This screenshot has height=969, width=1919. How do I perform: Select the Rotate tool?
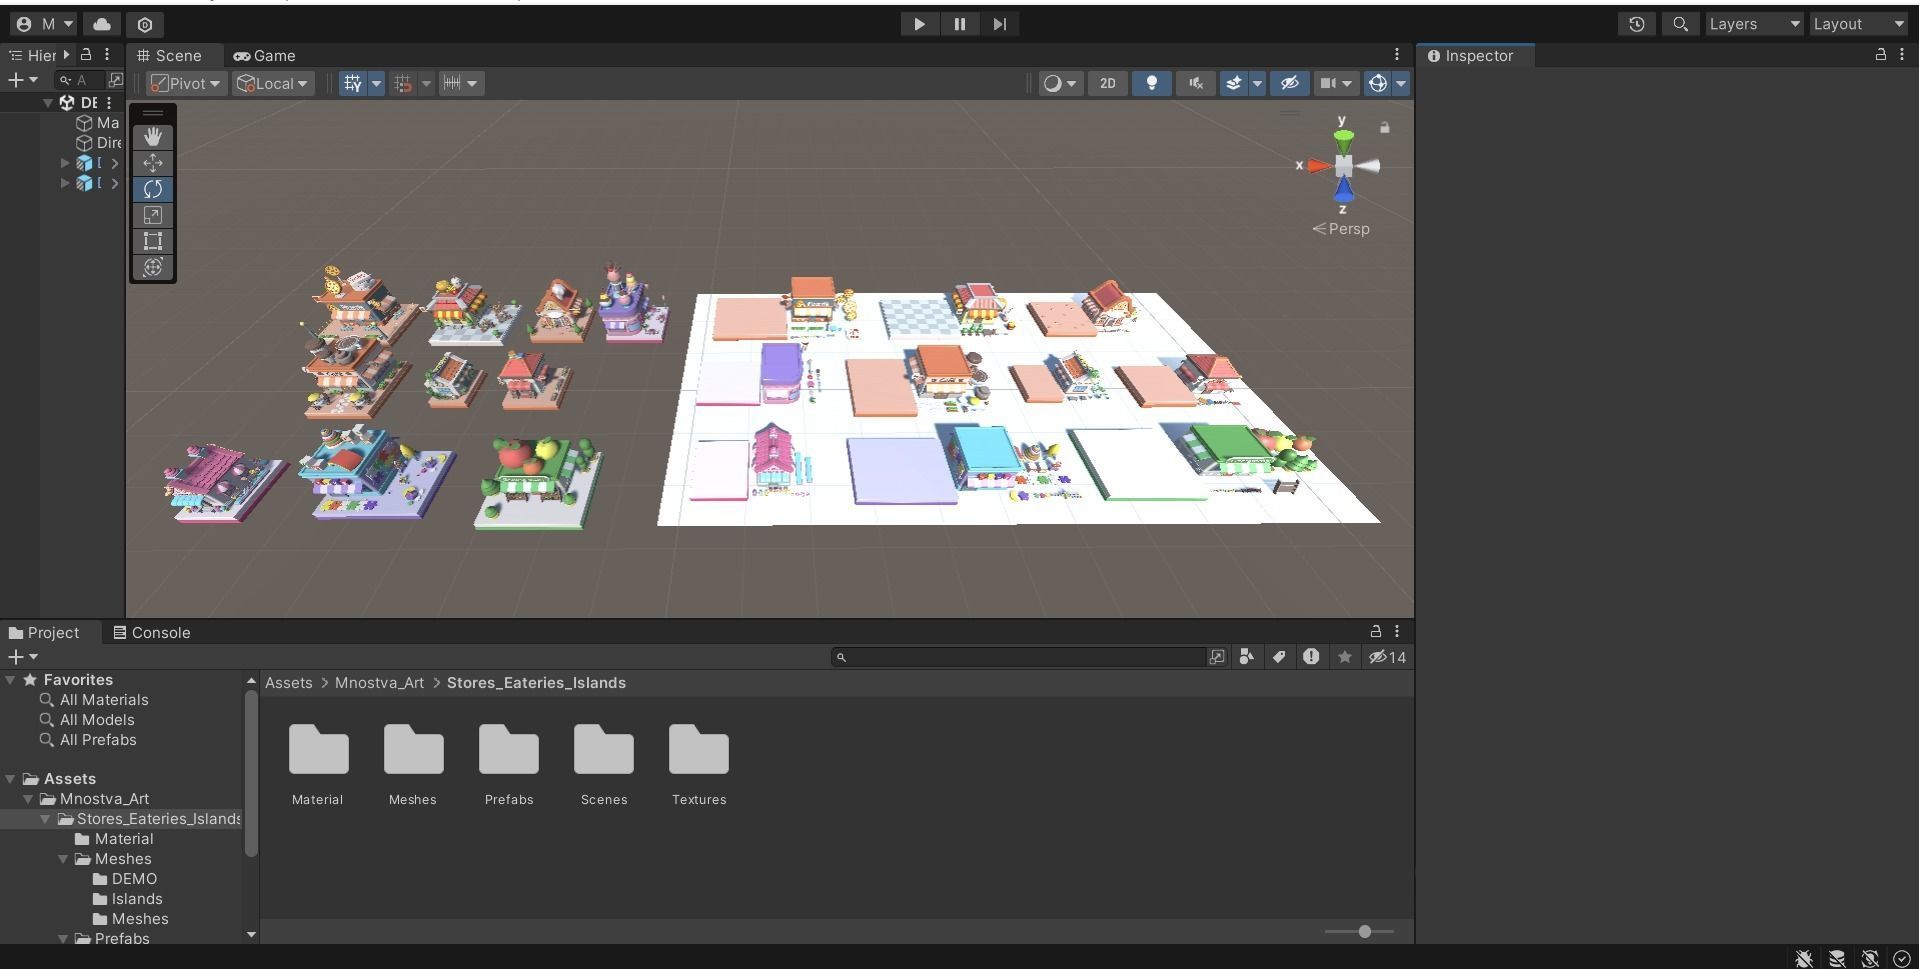153,189
